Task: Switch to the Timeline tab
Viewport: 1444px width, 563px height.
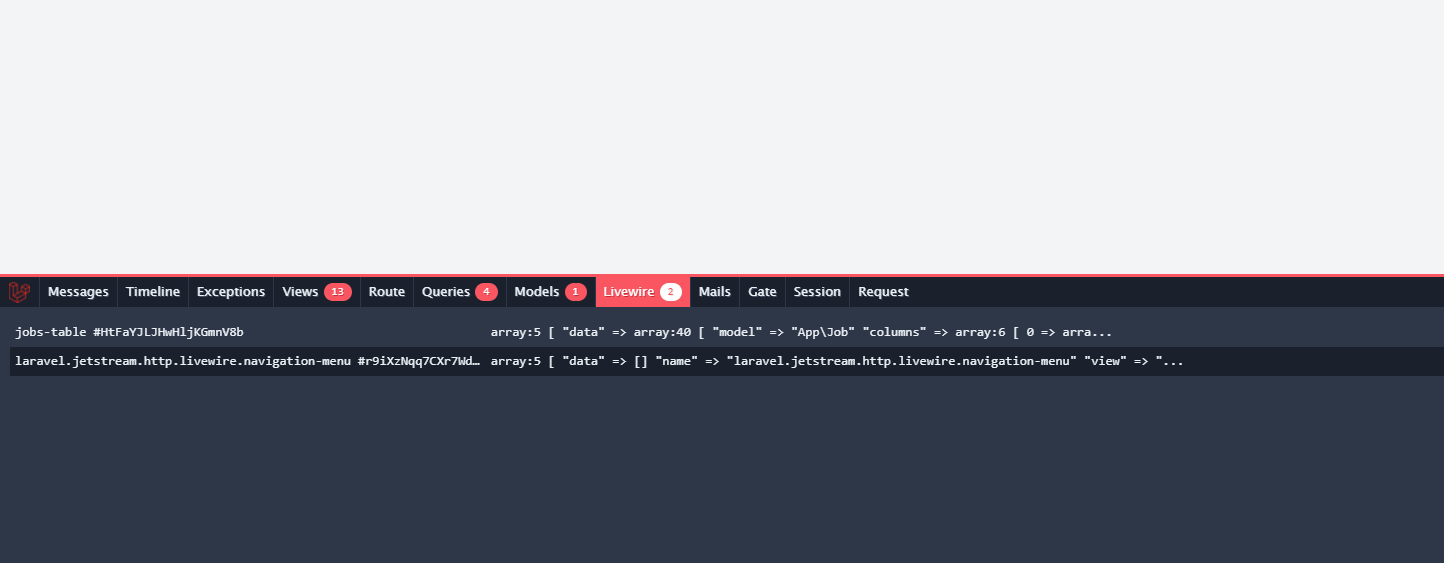Action: click(153, 292)
